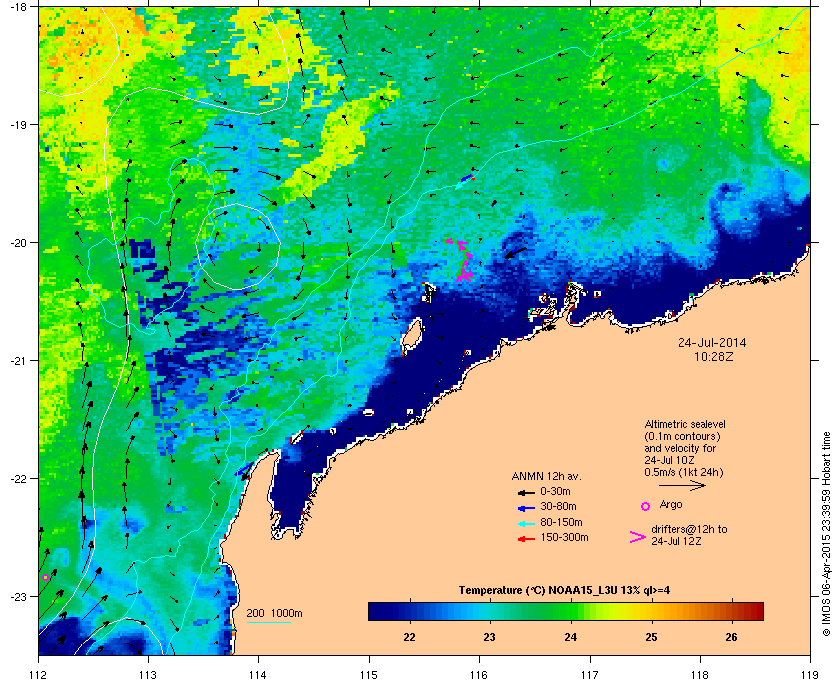Click the '-18' latitude axis label
Image resolution: width=840 pixels, height=680 pixels.
click(x=18, y=6)
